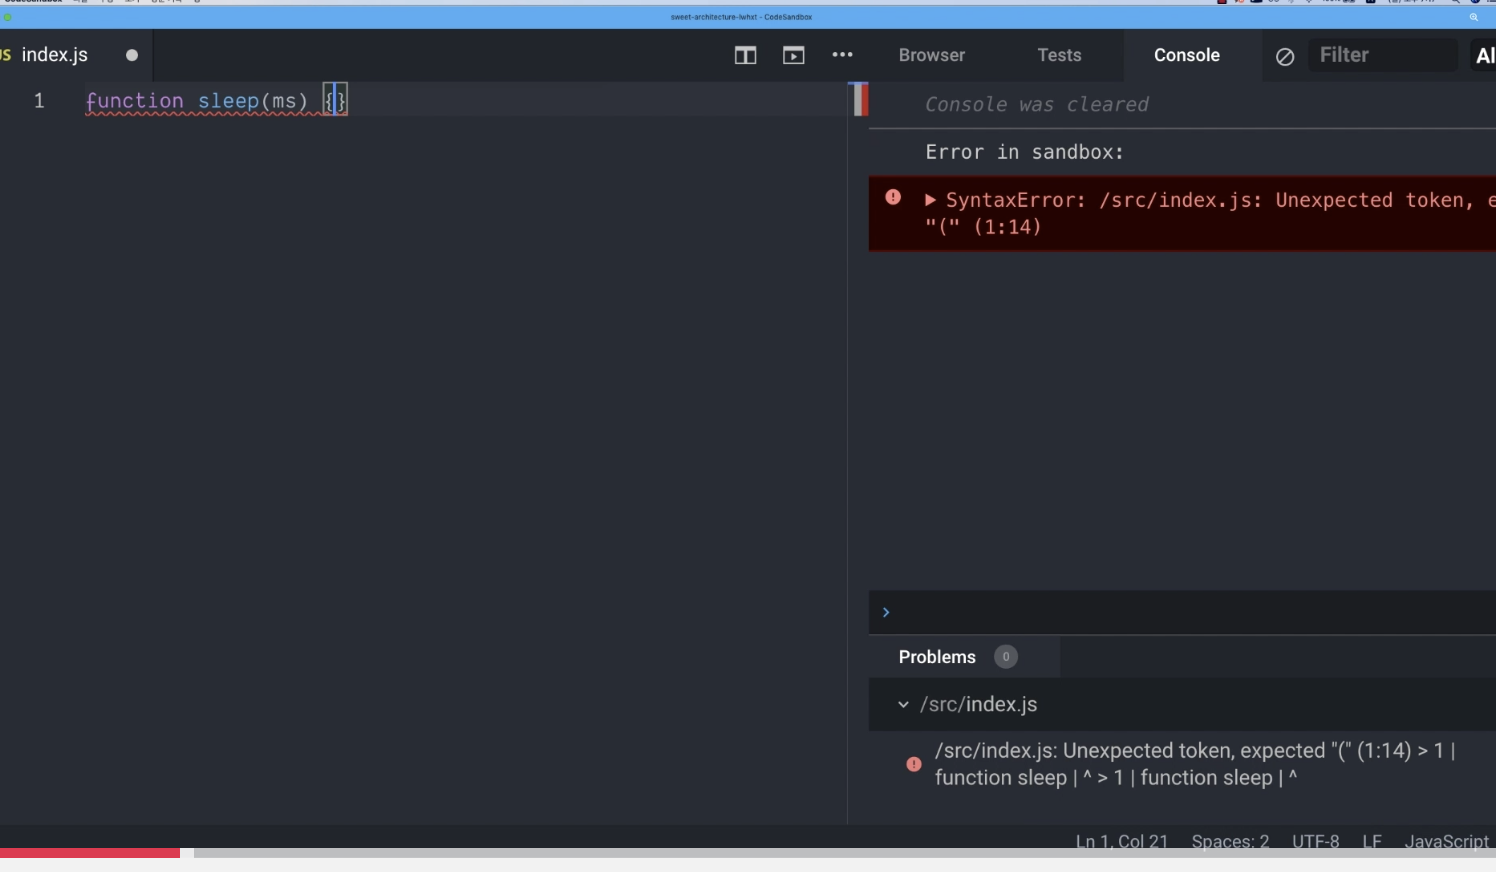Toggle the preview pane icon
Screen dimensions: 1496x872
[794, 56]
